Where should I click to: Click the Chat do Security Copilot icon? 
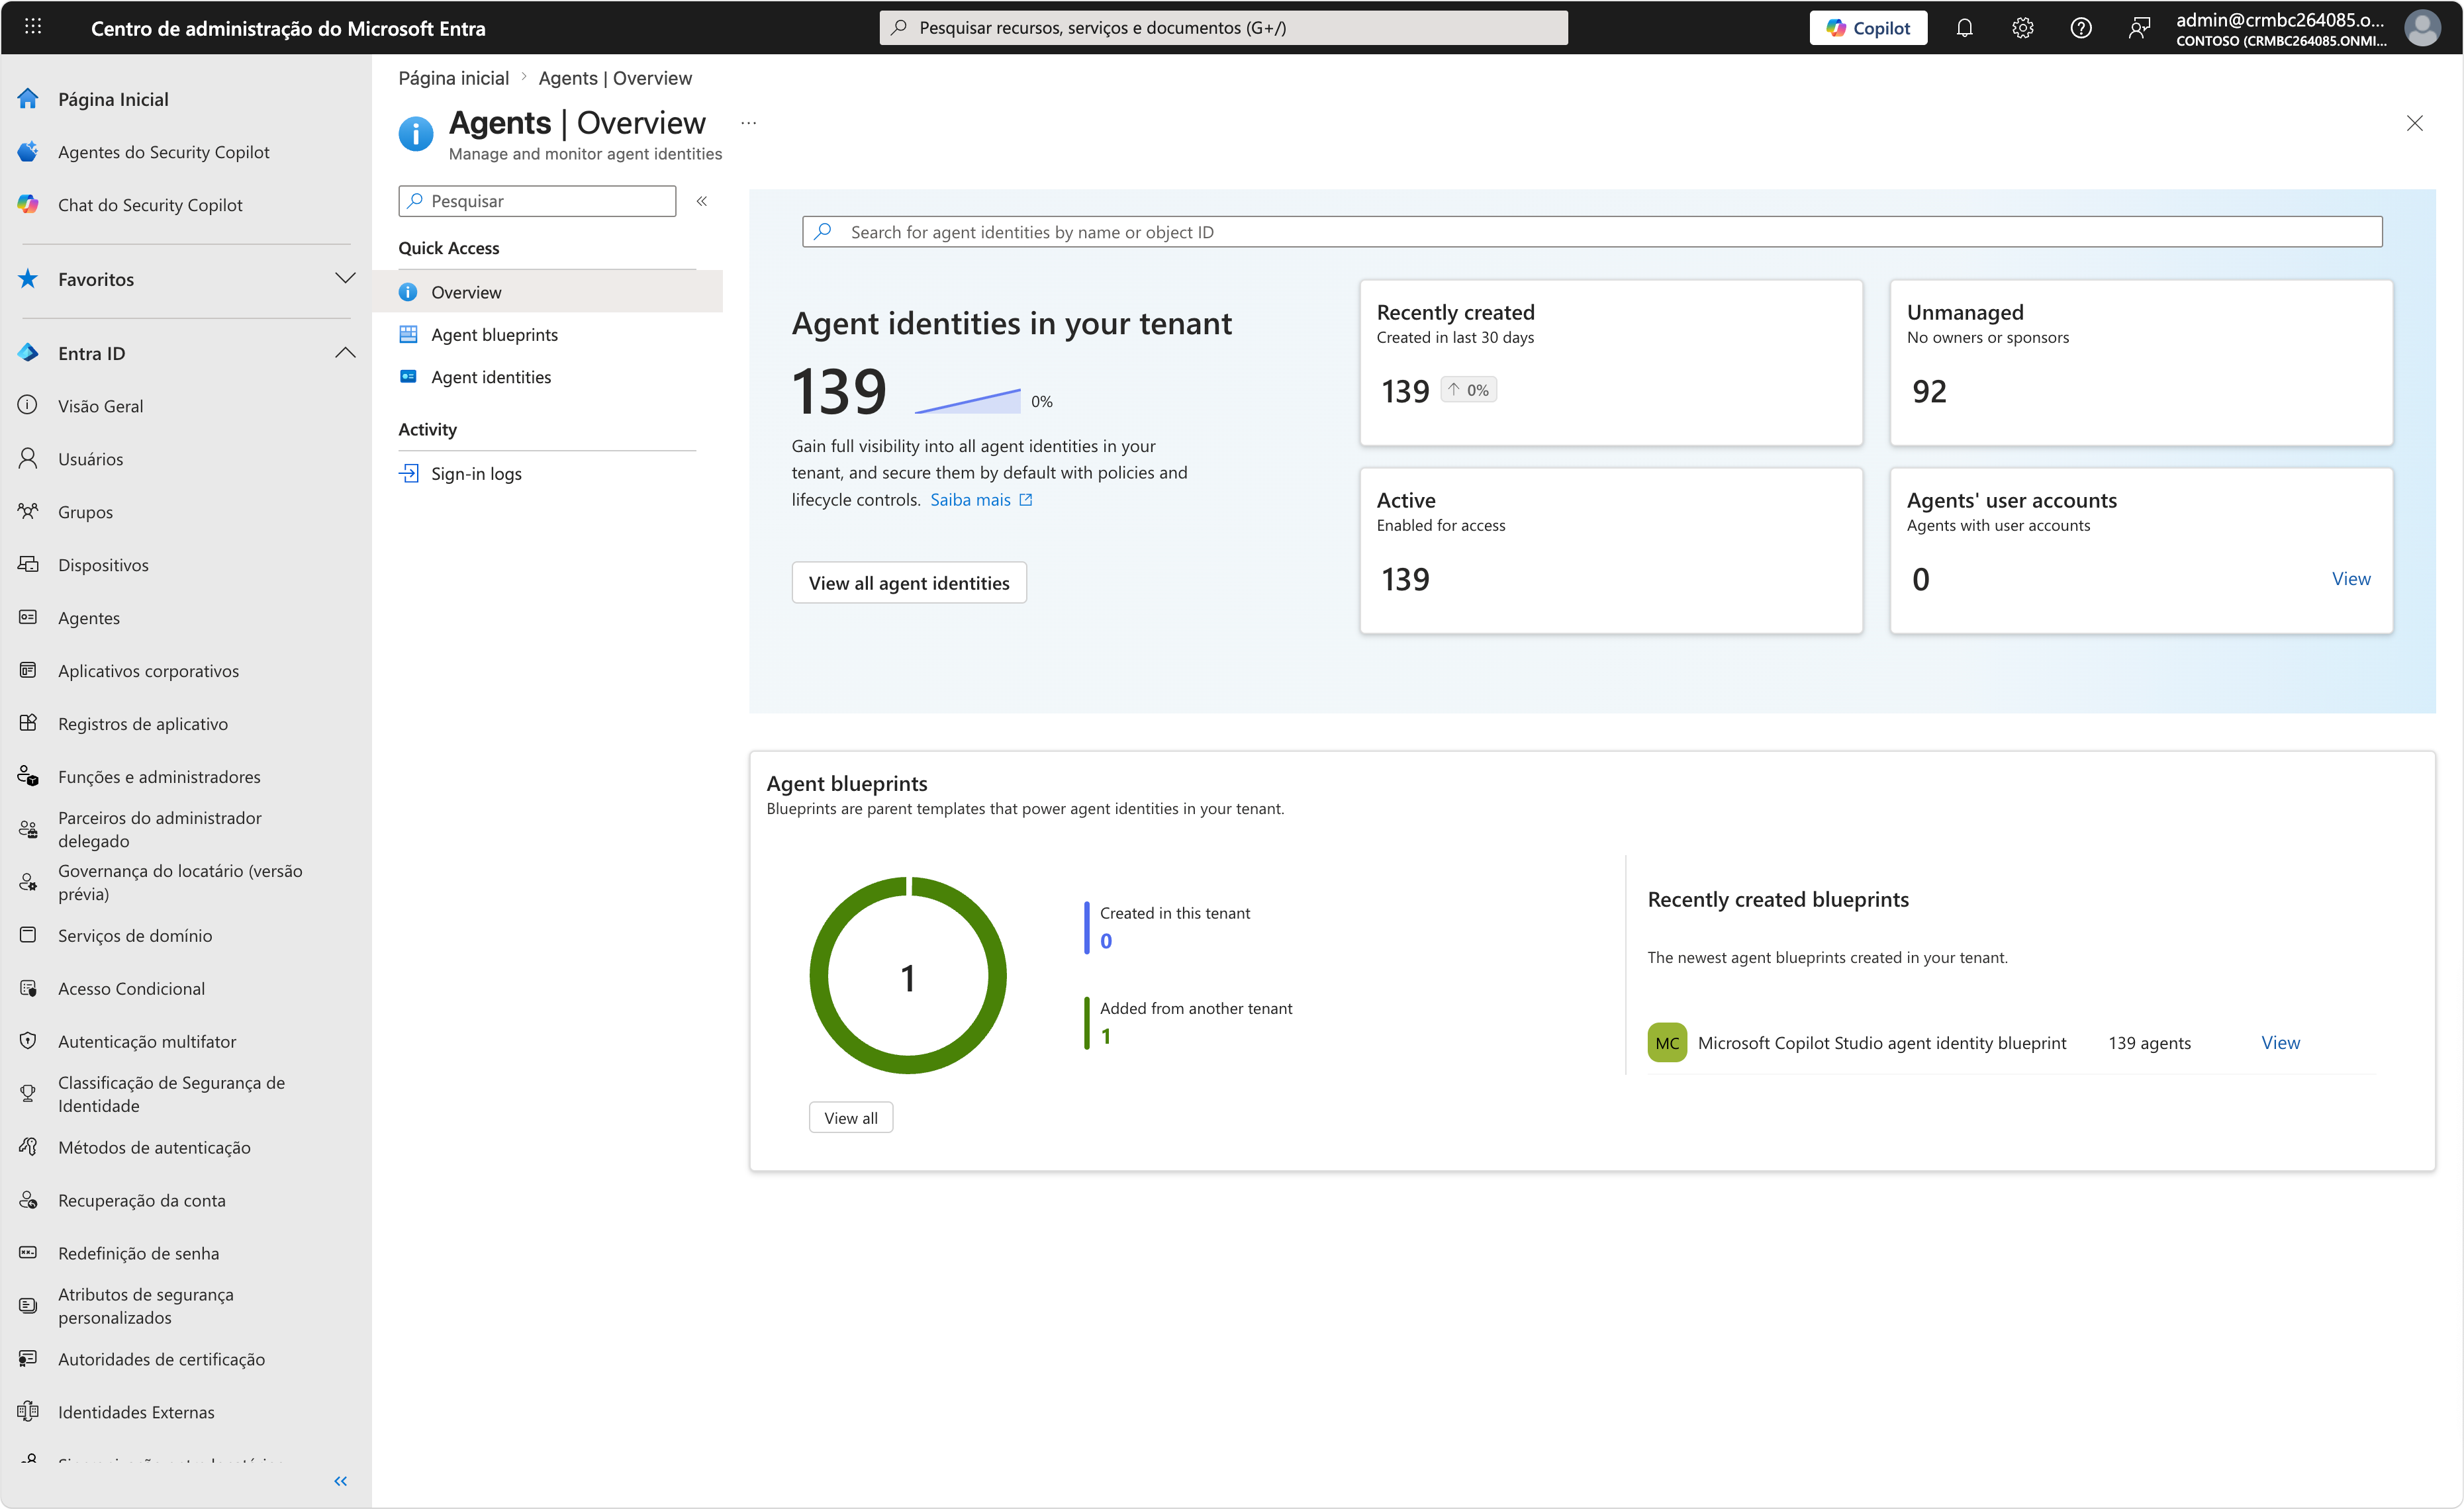(x=28, y=205)
